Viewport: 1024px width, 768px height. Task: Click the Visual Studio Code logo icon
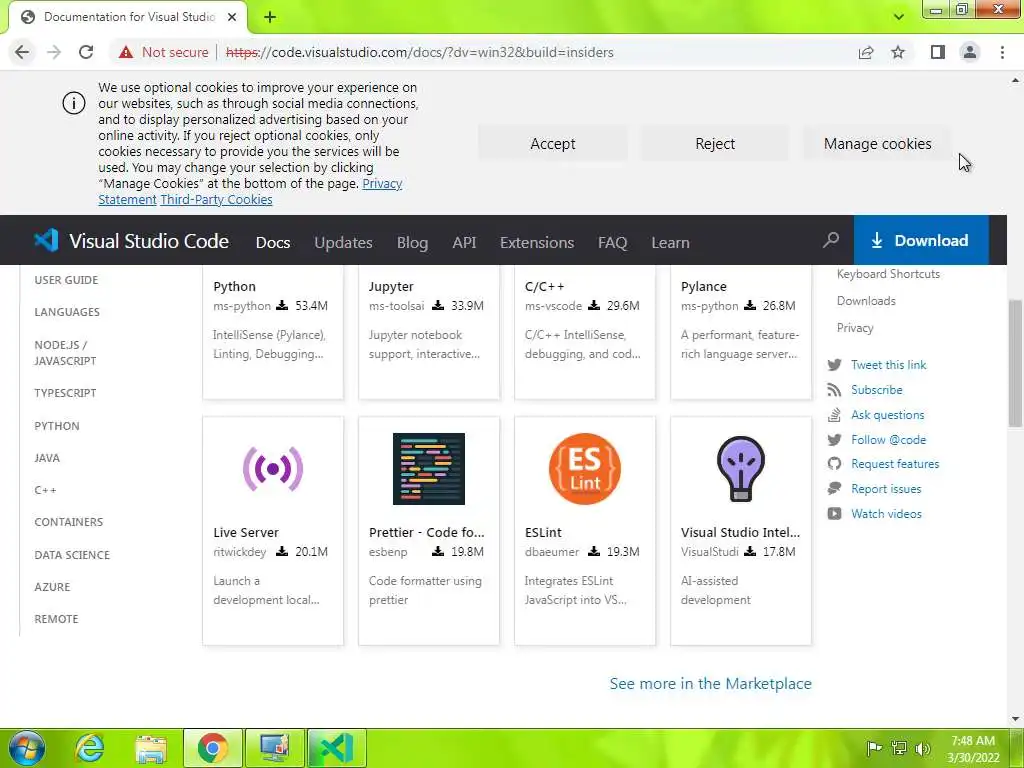[x=46, y=240]
